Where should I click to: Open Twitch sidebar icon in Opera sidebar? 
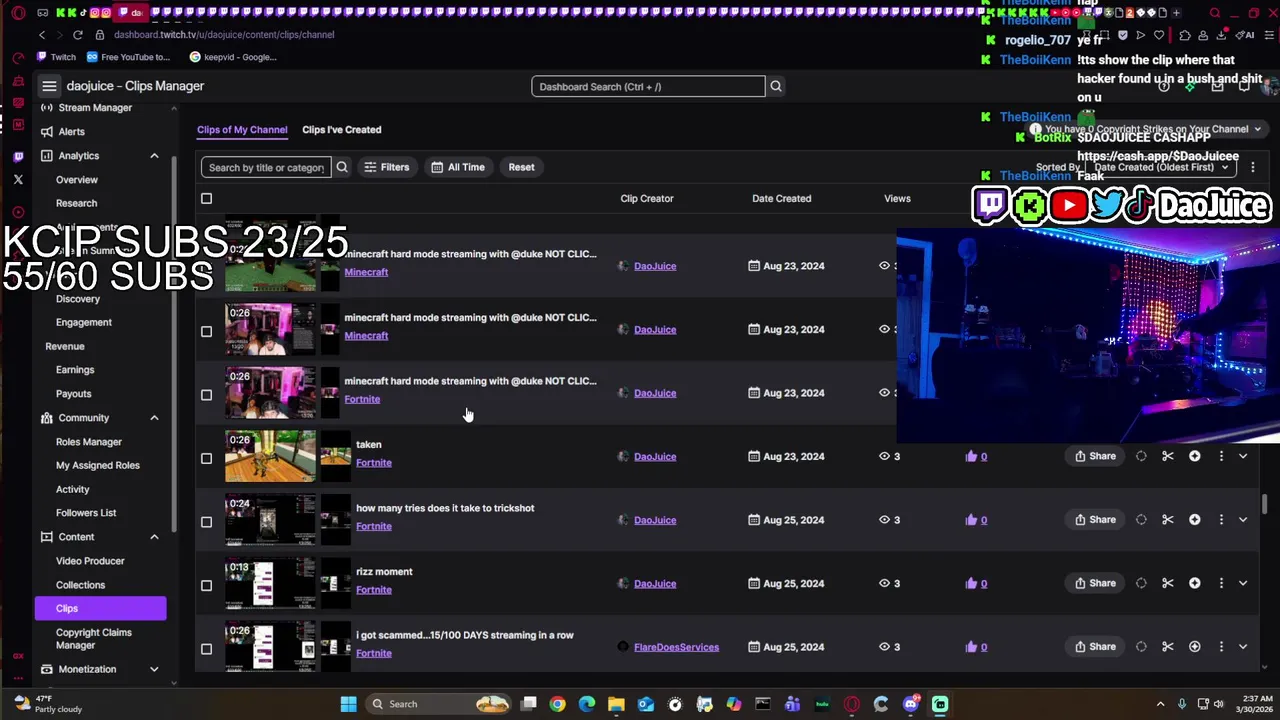click(18, 156)
